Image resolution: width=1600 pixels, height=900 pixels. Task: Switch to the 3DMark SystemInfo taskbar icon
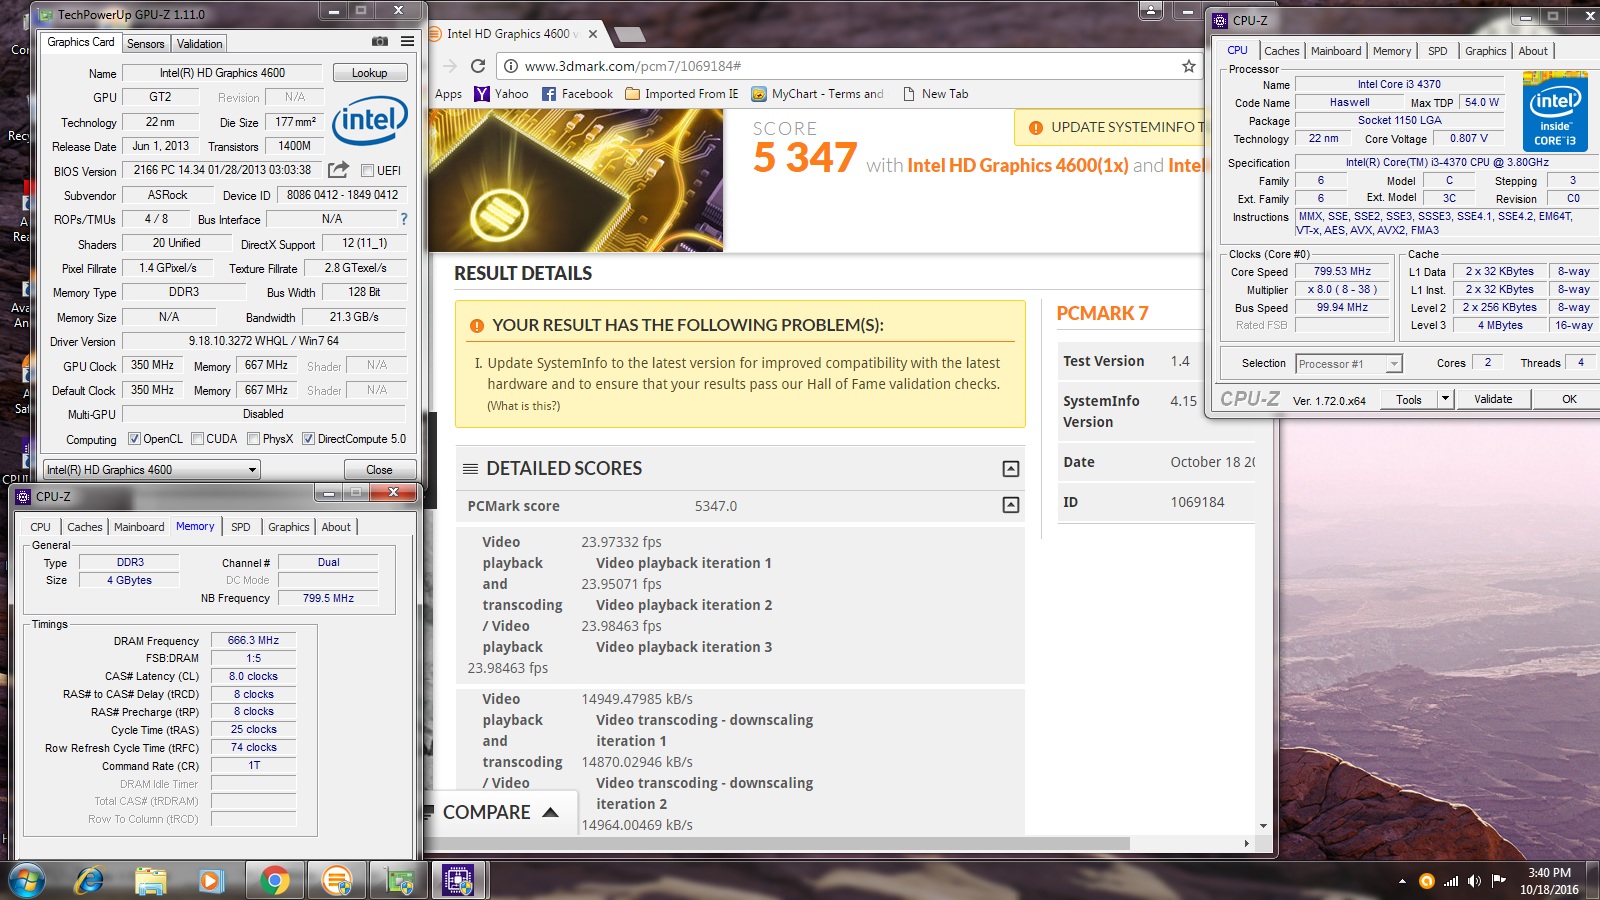click(337, 880)
